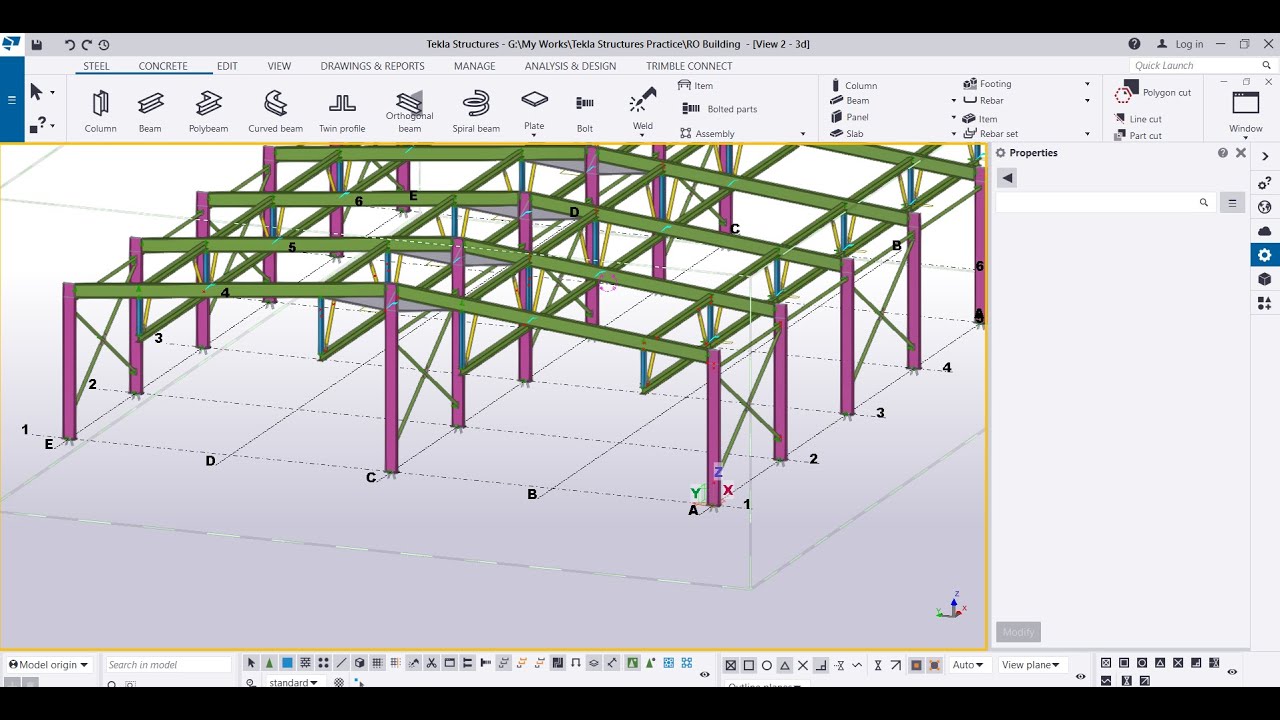Select the steel Beam tool
Screen dimensions: 1280x720
click(x=150, y=111)
